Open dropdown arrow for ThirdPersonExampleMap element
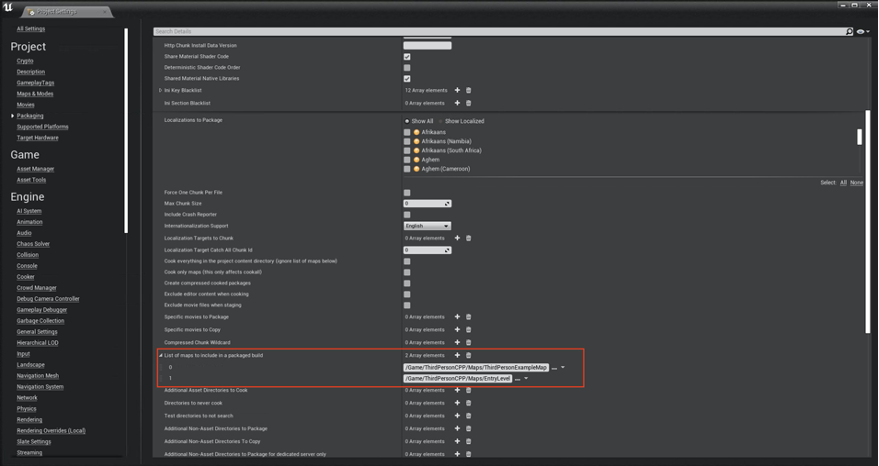The height and width of the screenshot is (466, 879). [563, 368]
